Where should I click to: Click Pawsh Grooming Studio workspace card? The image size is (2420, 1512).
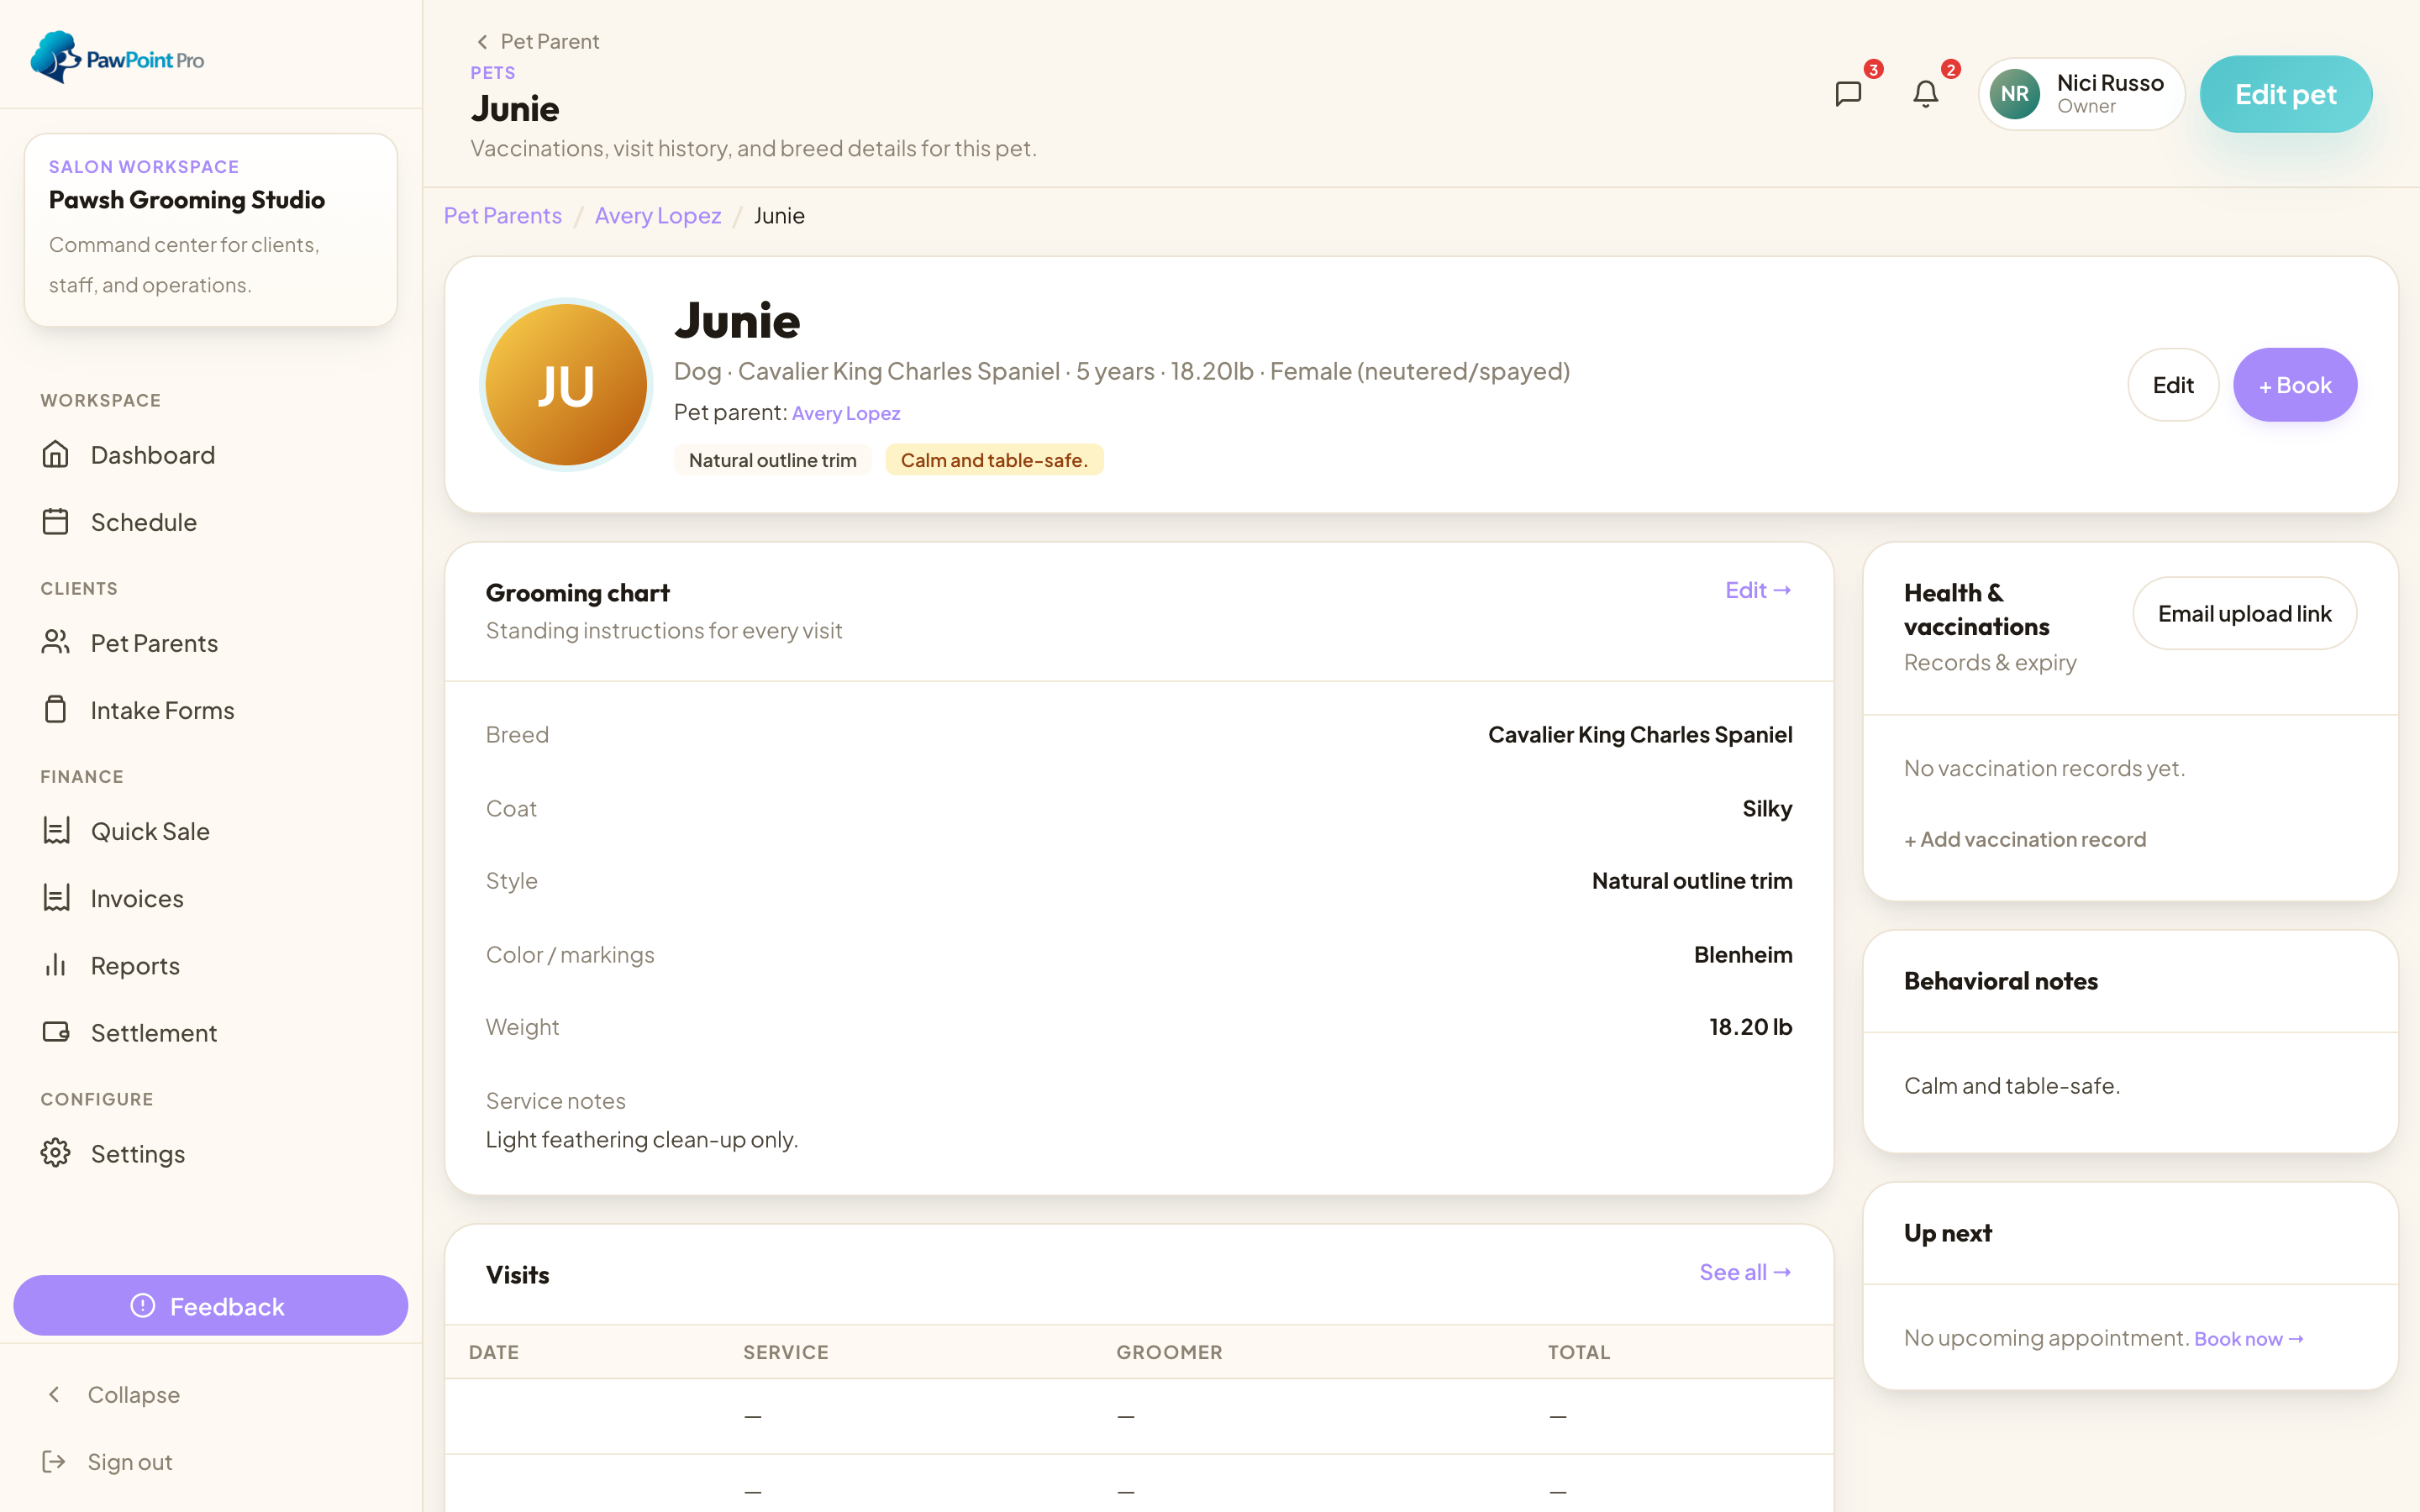(211, 230)
